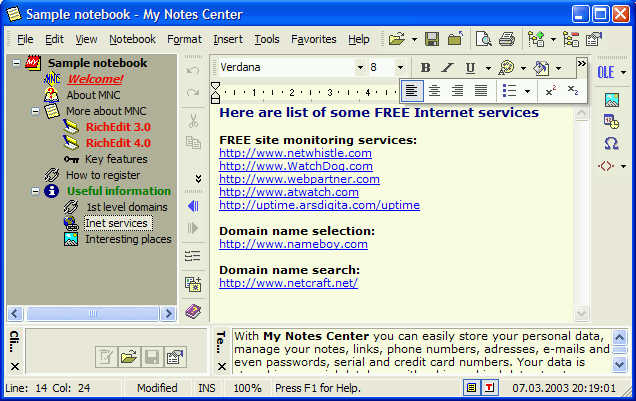Open the WatchDog.com link
This screenshot has height=401, width=636.
pyautogui.click(x=296, y=166)
